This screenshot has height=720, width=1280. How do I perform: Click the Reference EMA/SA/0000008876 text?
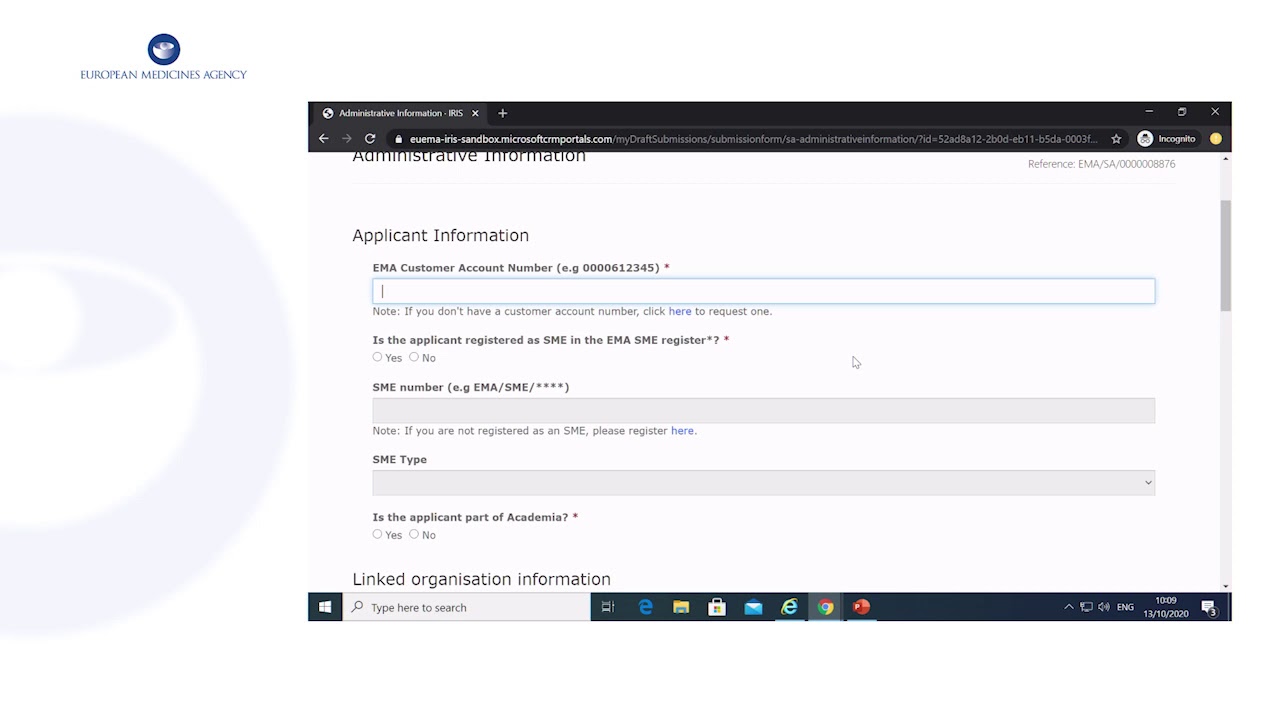1101,164
